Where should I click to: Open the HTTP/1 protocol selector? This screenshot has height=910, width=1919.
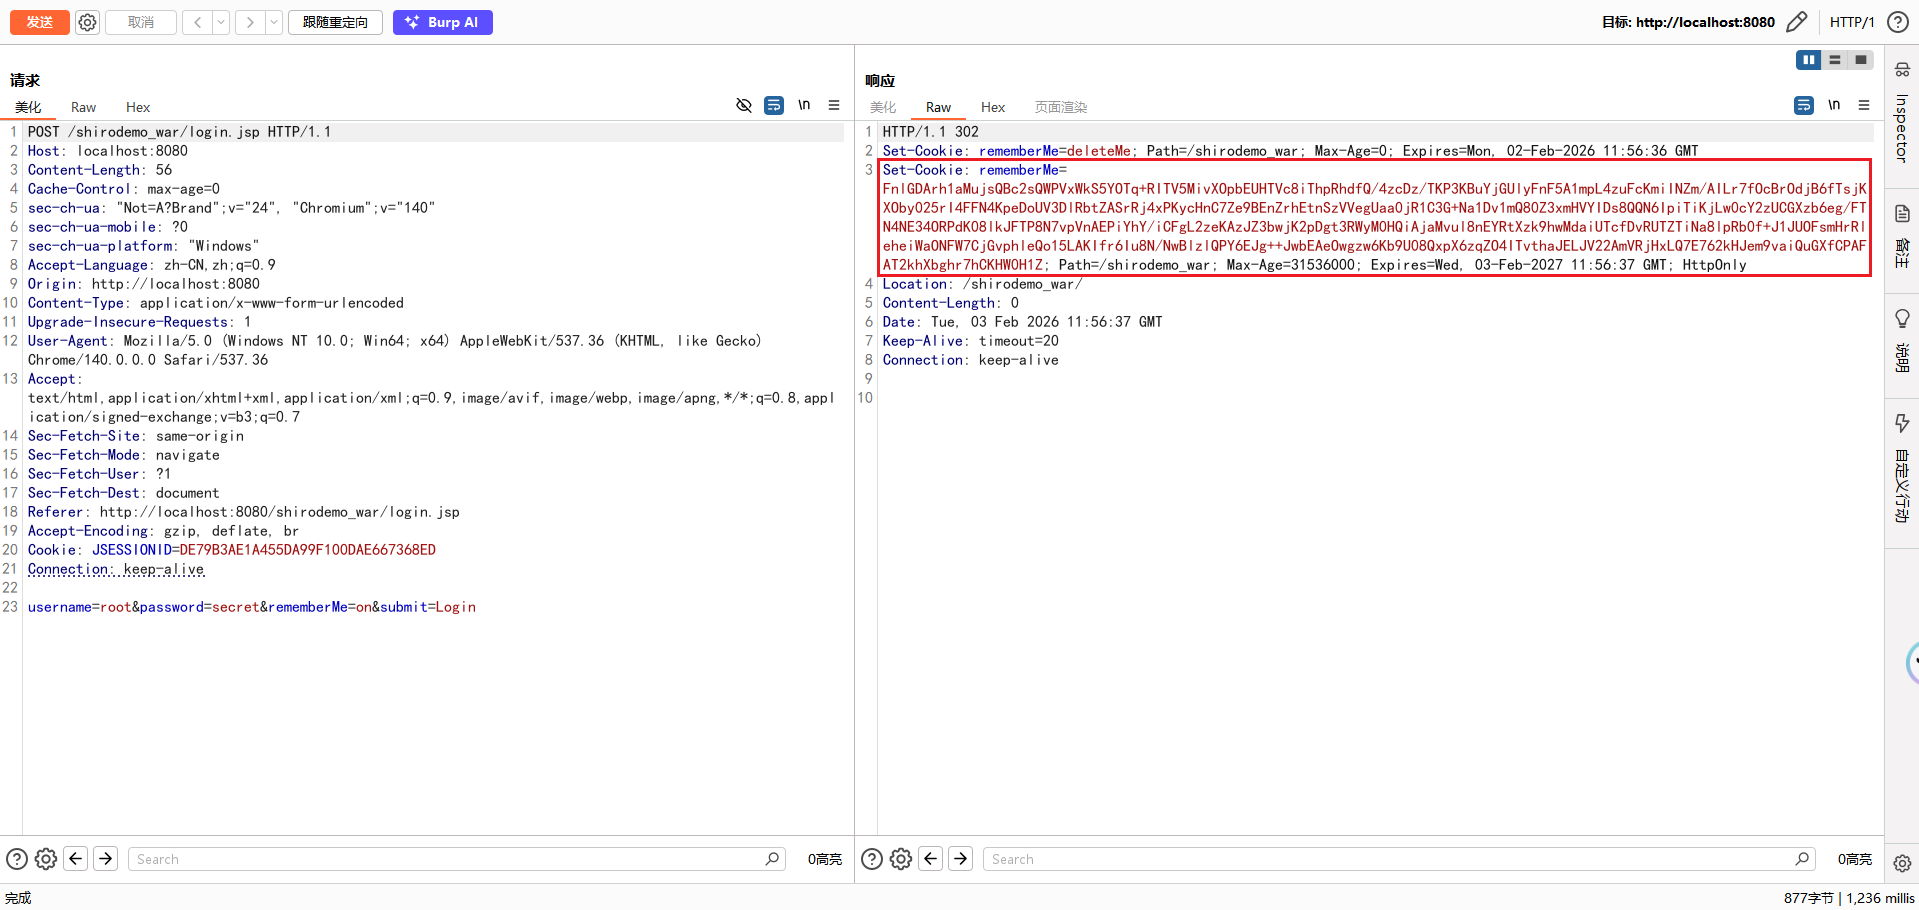point(1851,22)
